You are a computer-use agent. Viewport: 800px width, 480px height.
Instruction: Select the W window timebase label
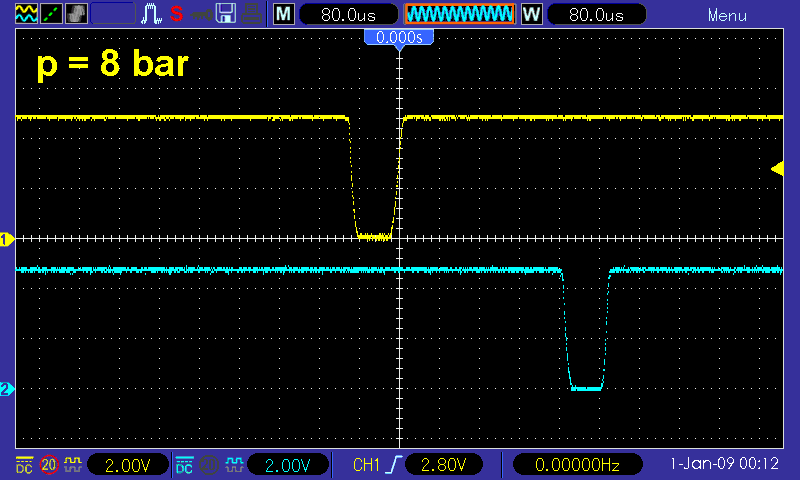point(531,14)
